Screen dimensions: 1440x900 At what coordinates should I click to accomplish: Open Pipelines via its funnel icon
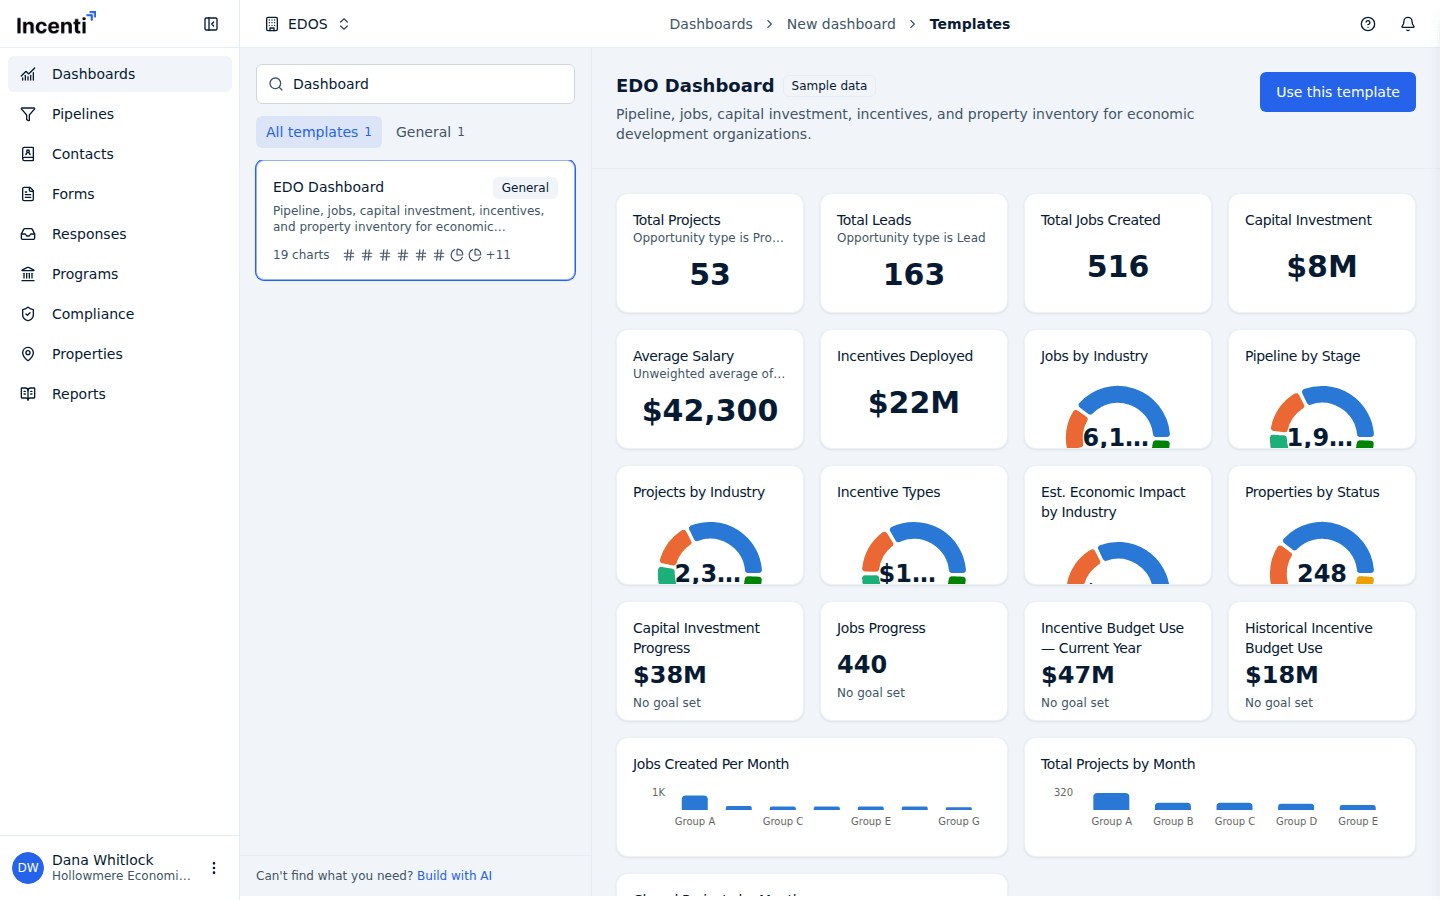pos(28,114)
